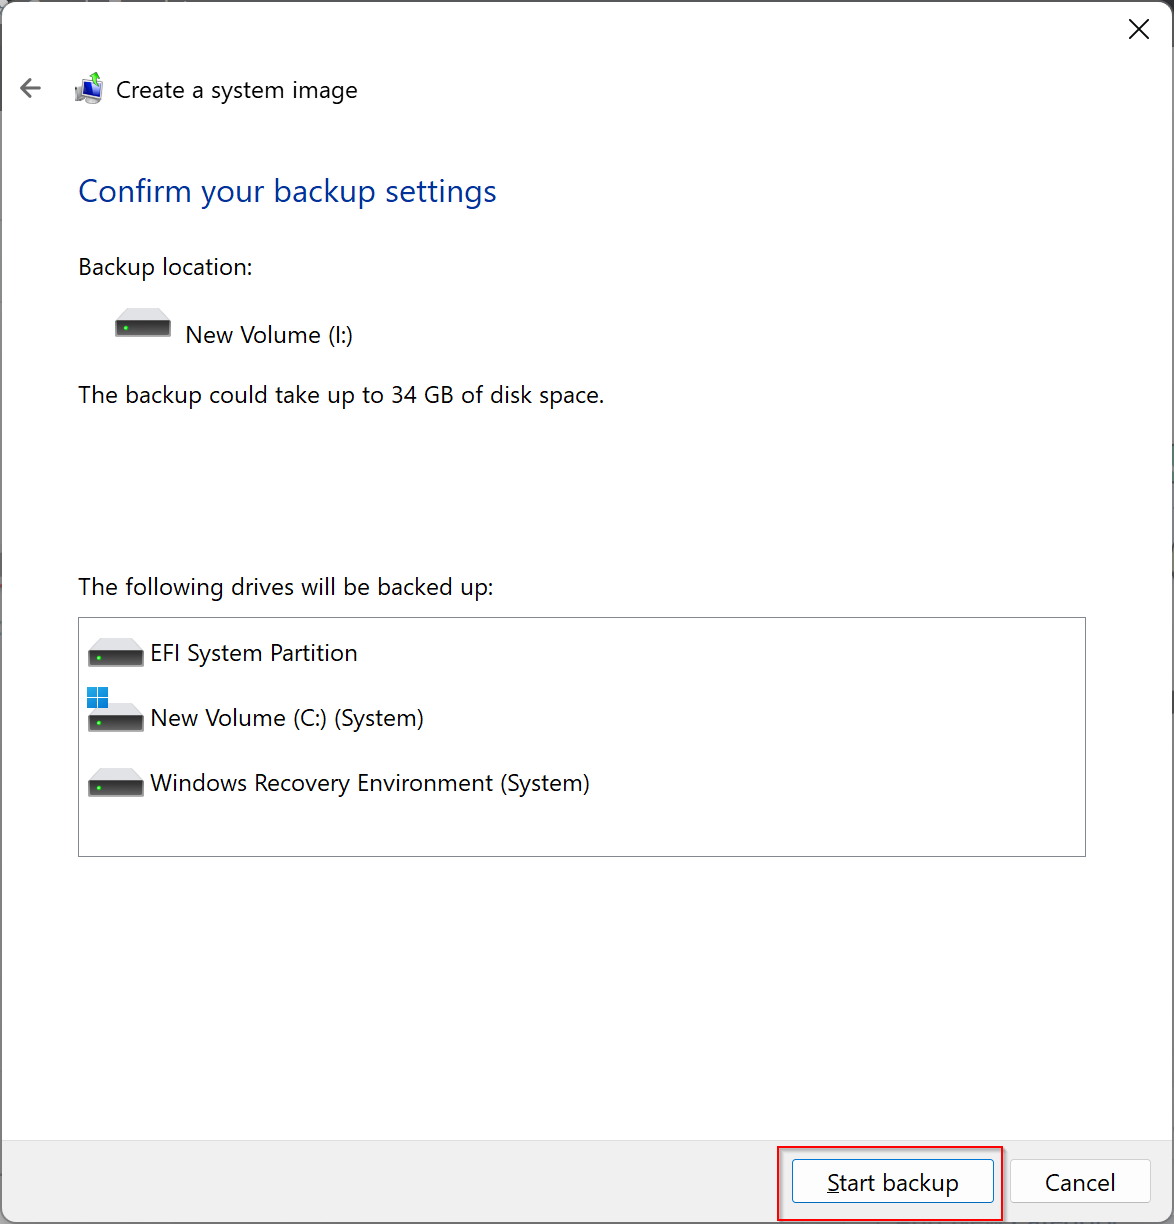
Task: Click 'Windows Recovery Environment (System)' entry
Action: 370,783
